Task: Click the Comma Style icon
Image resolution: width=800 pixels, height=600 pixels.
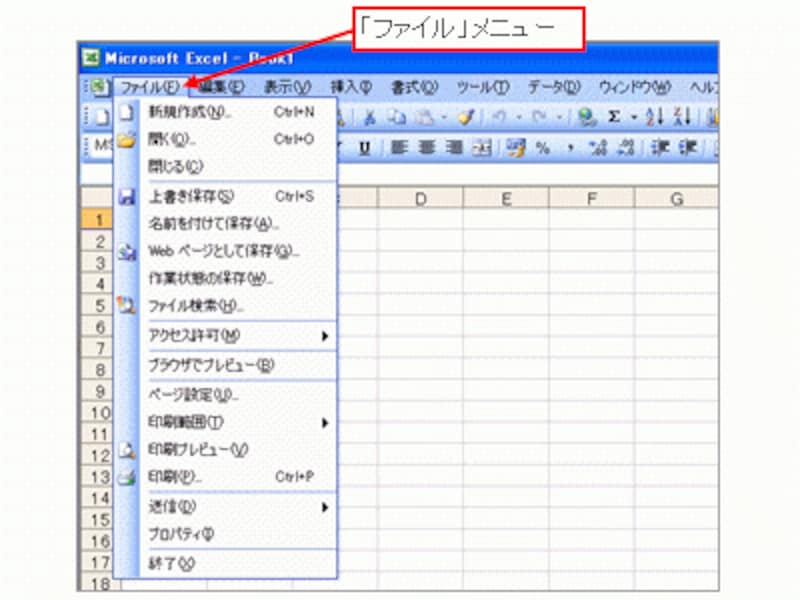Action: (x=570, y=149)
